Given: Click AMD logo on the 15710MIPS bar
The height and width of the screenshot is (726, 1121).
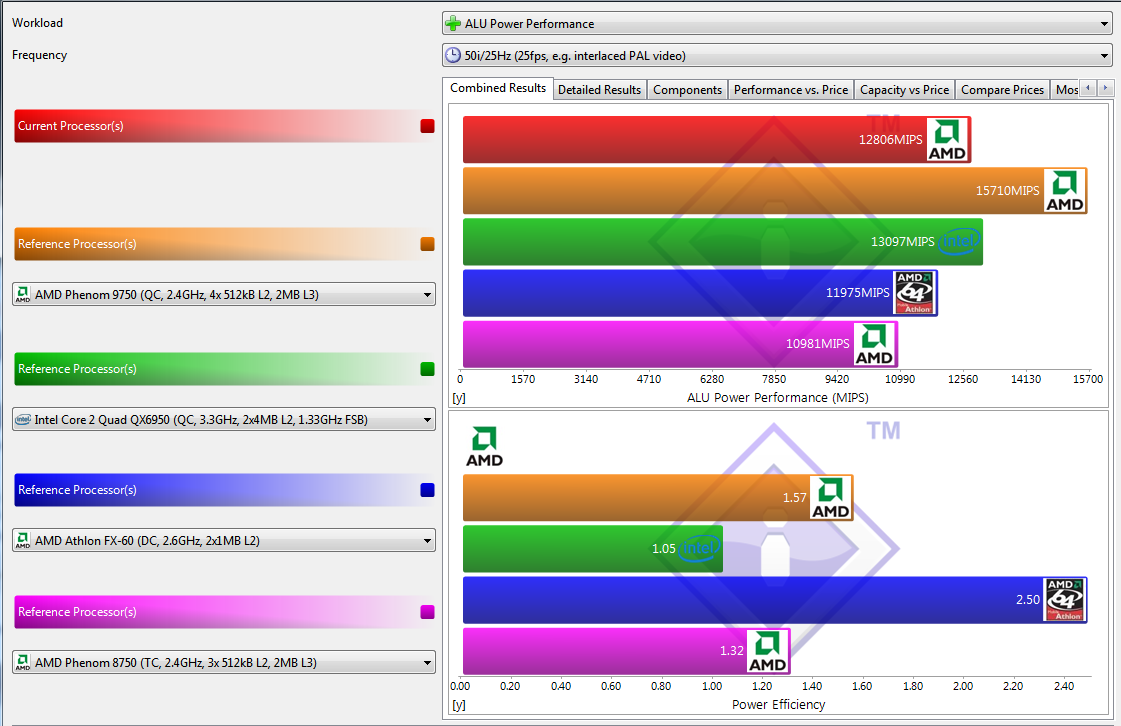Looking at the screenshot, I should pos(1064,190).
